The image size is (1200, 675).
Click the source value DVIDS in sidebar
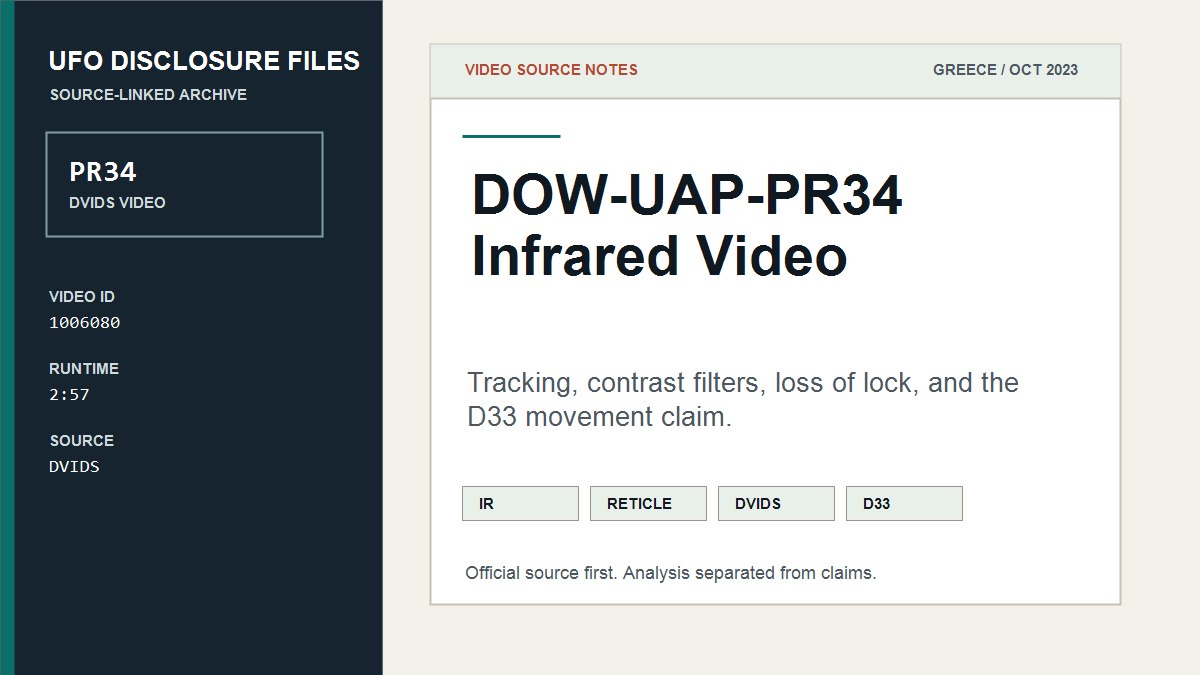coord(74,467)
